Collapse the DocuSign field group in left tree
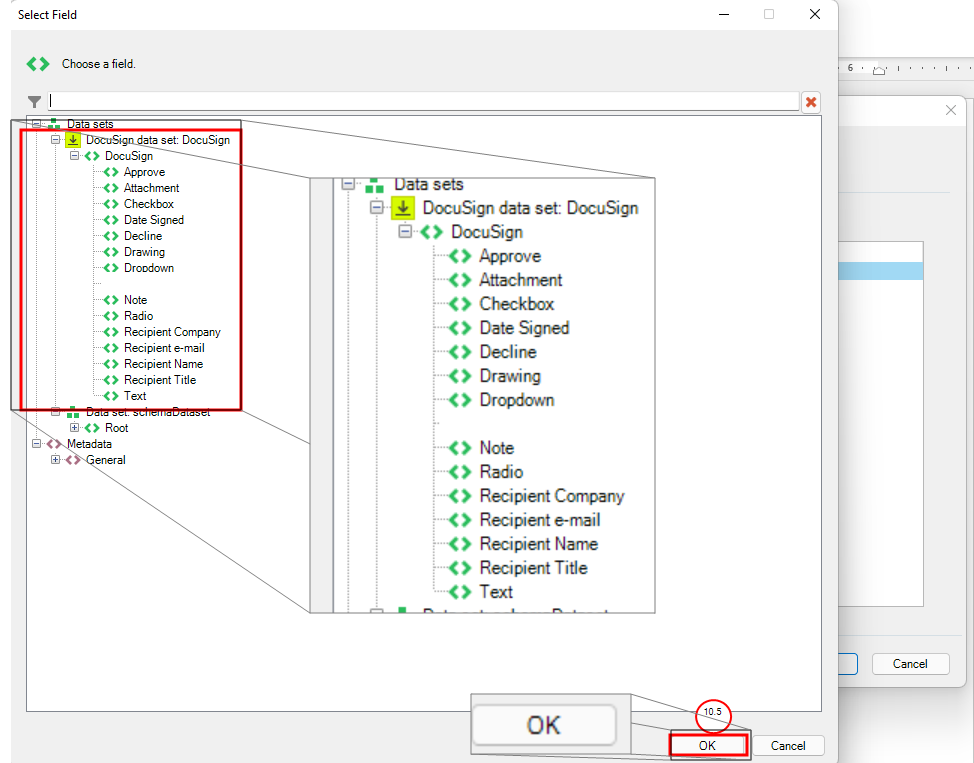Screen dimensions: 974x763 [75, 156]
